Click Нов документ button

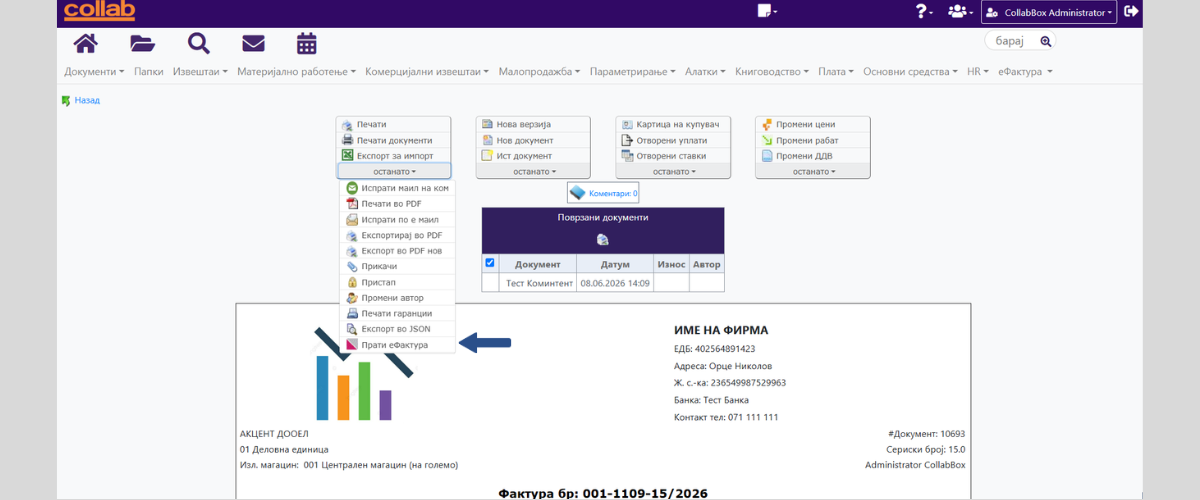tap(533, 140)
